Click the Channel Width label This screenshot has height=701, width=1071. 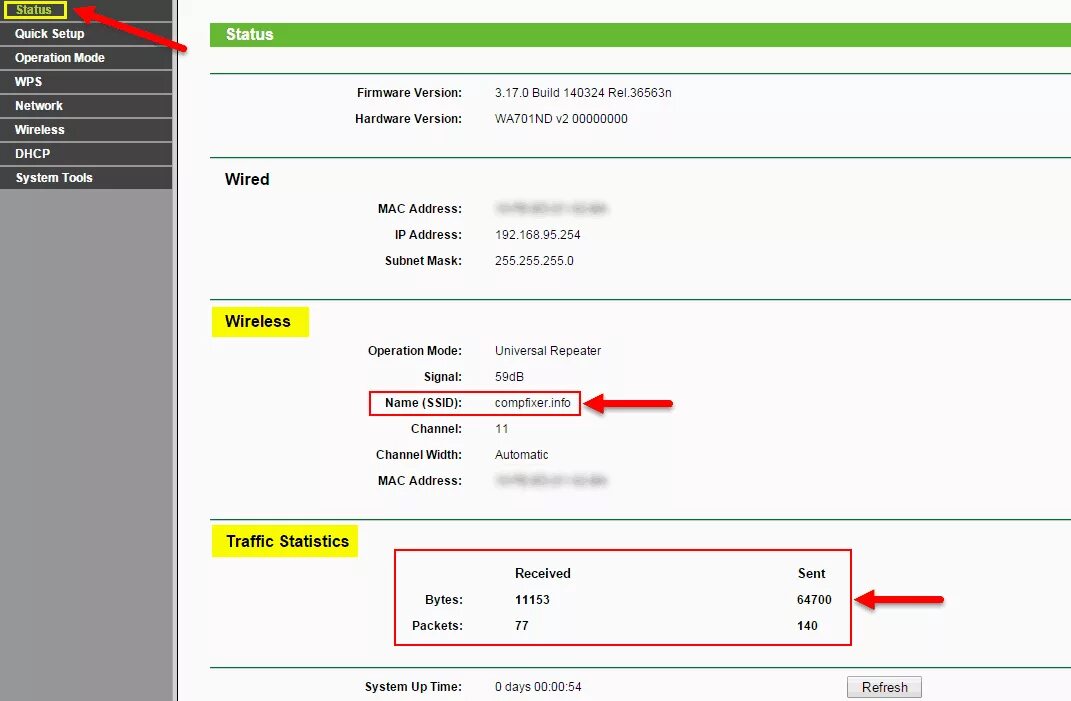419,454
